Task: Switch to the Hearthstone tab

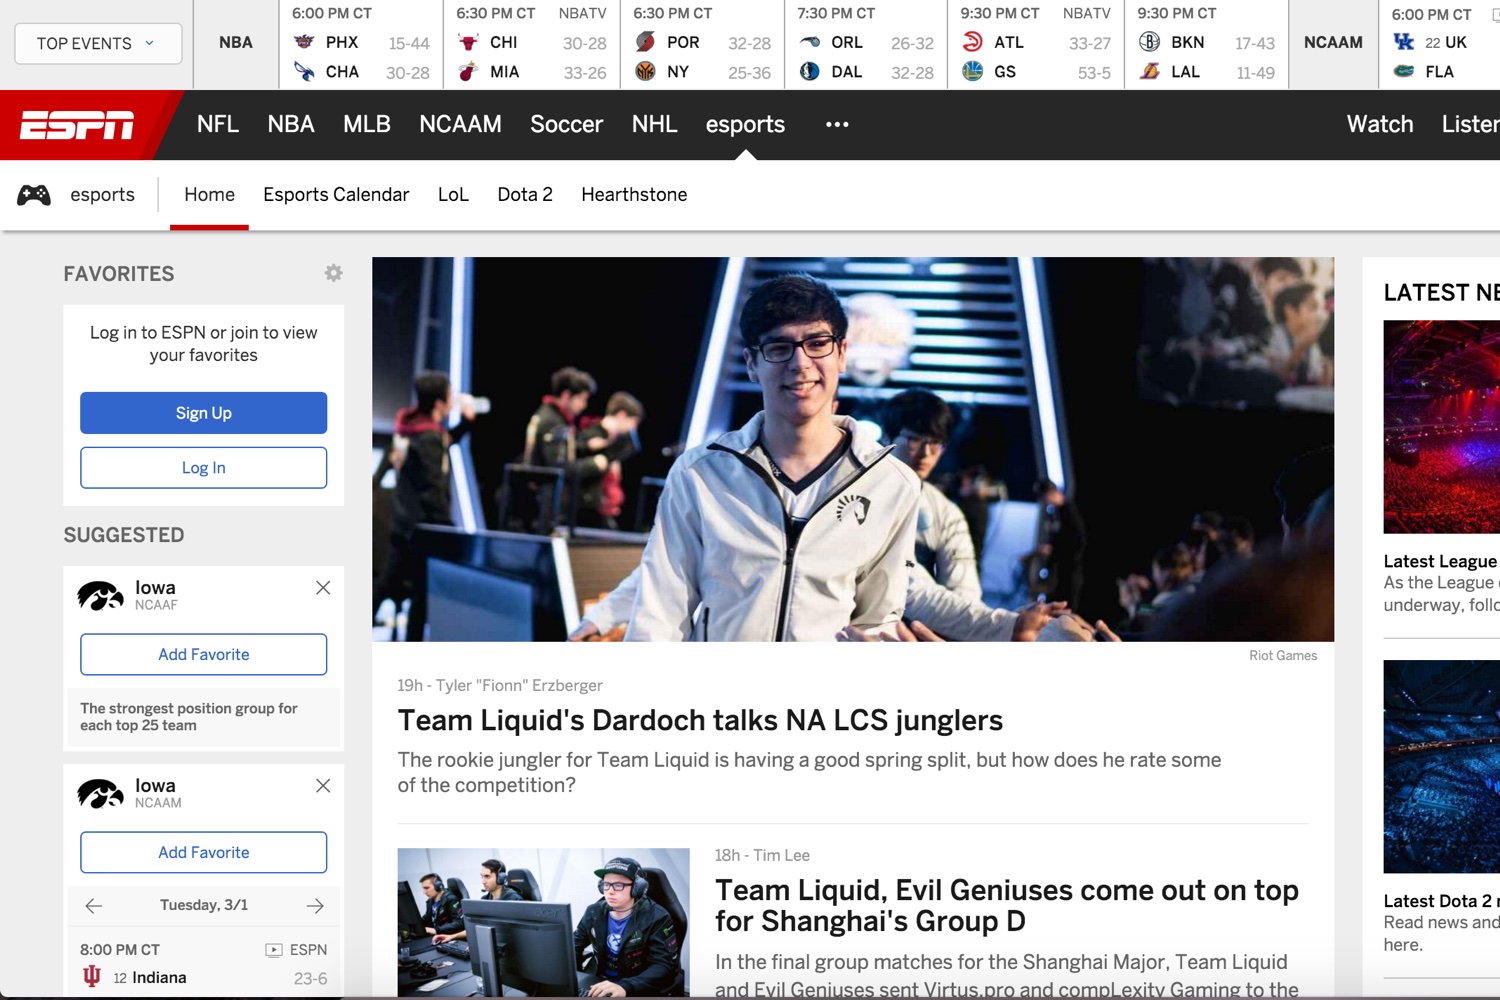Action: tap(634, 195)
